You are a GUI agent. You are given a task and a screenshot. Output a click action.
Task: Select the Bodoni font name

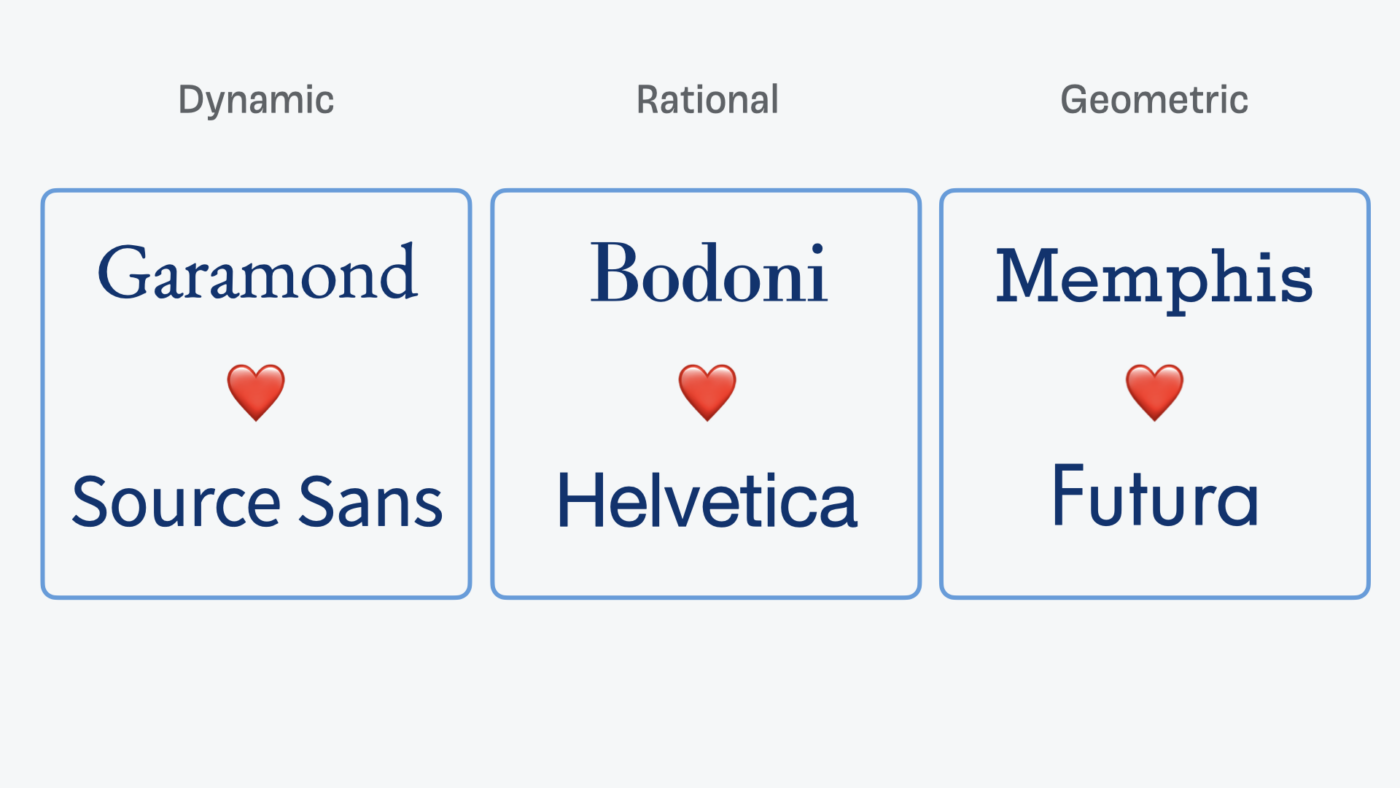[708, 272]
